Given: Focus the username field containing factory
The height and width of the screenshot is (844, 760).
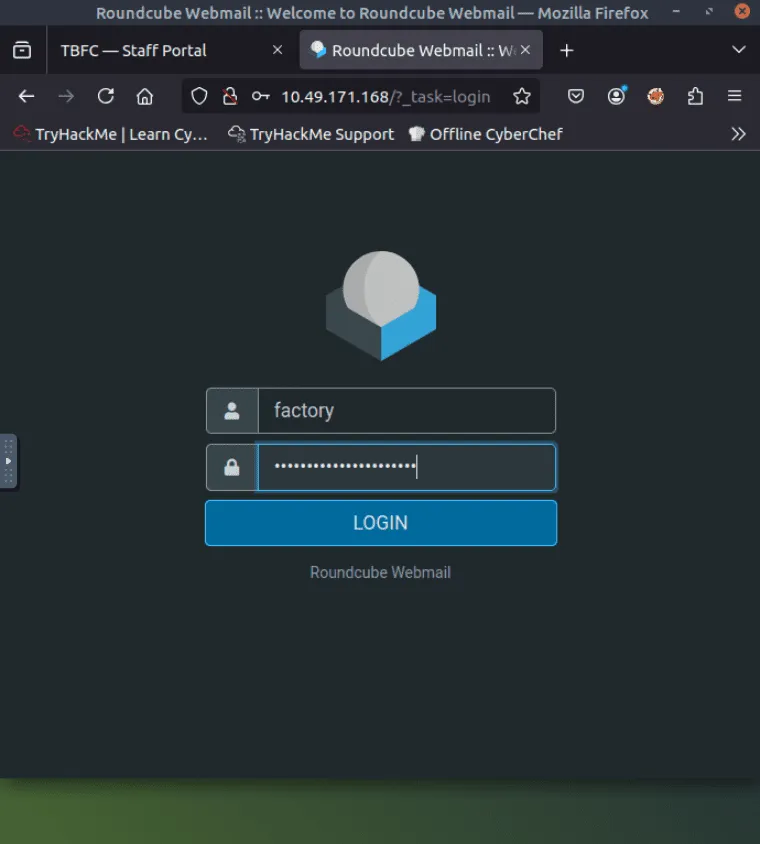Looking at the screenshot, I should 407,411.
